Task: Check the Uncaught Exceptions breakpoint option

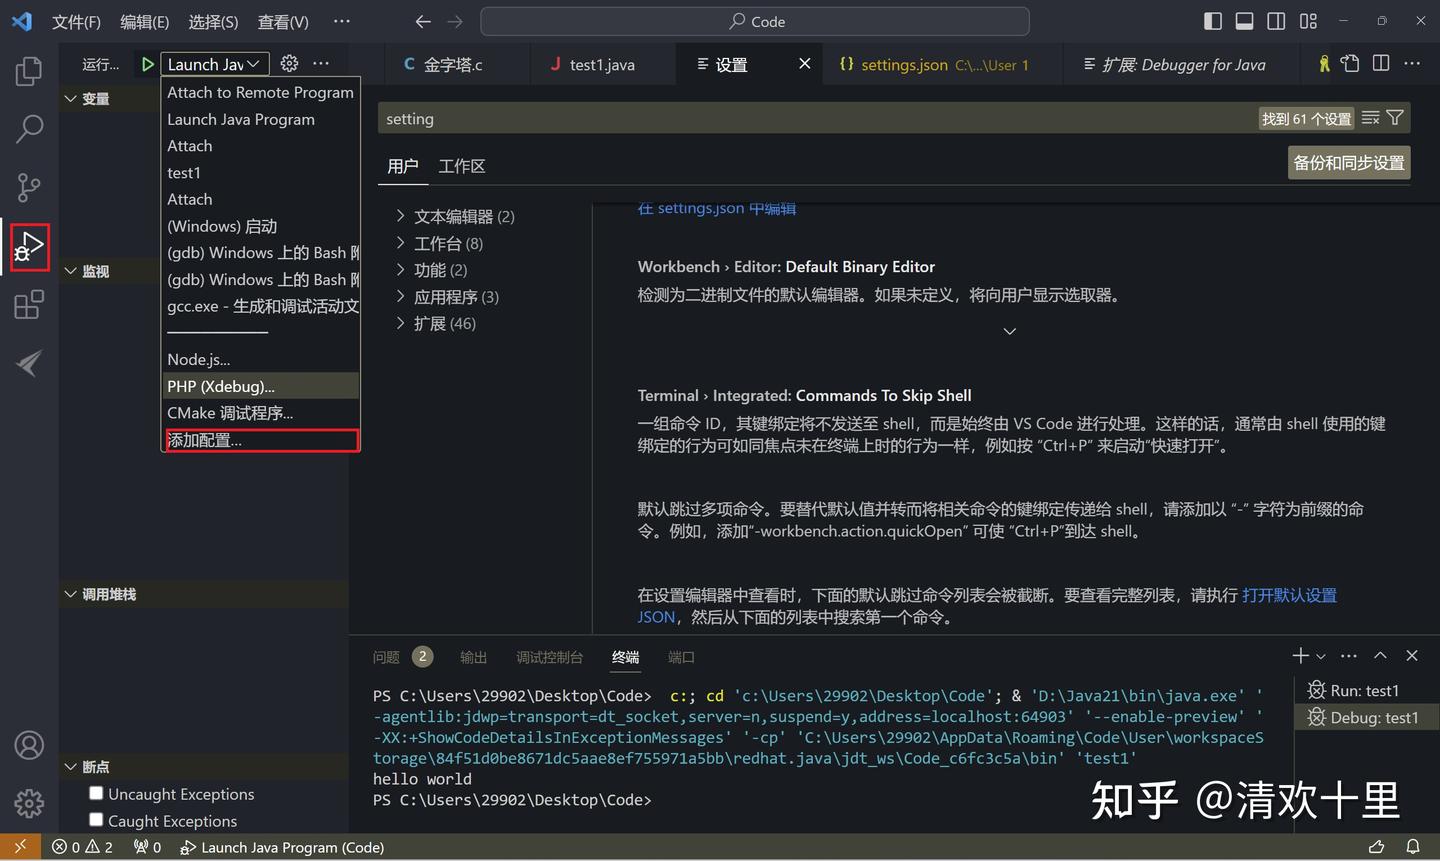Action: 95,793
